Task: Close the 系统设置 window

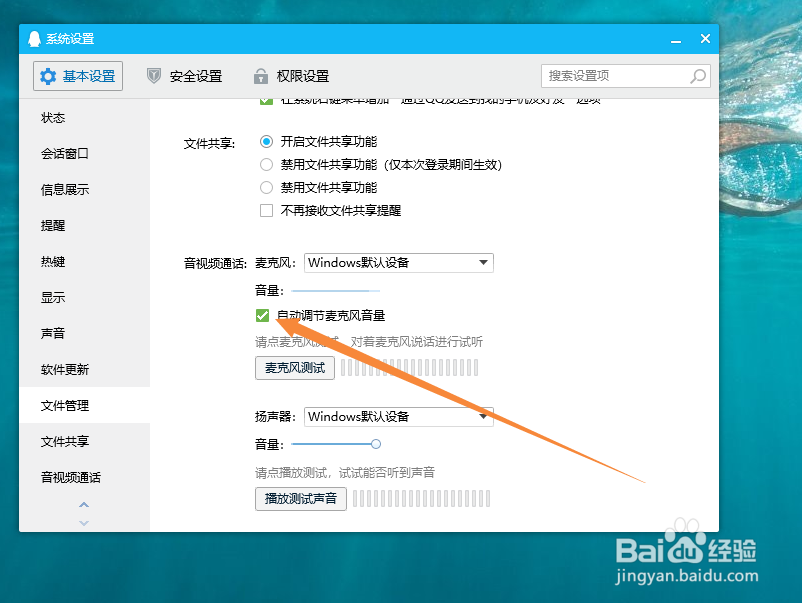Action: click(x=705, y=38)
